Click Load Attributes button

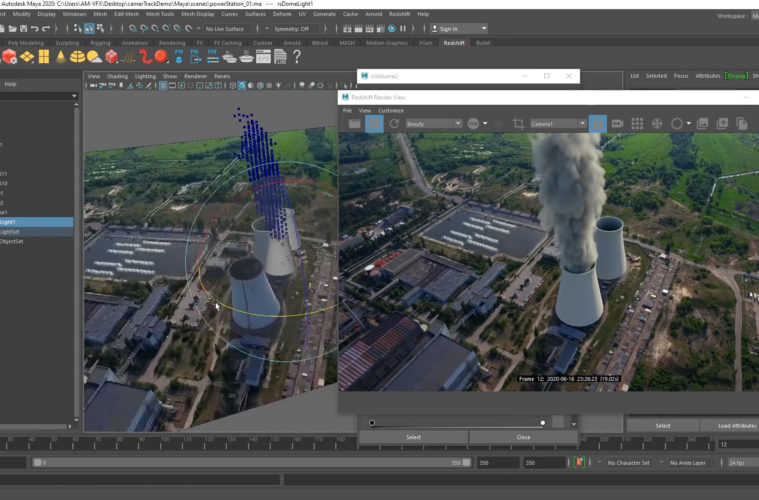[729, 426]
